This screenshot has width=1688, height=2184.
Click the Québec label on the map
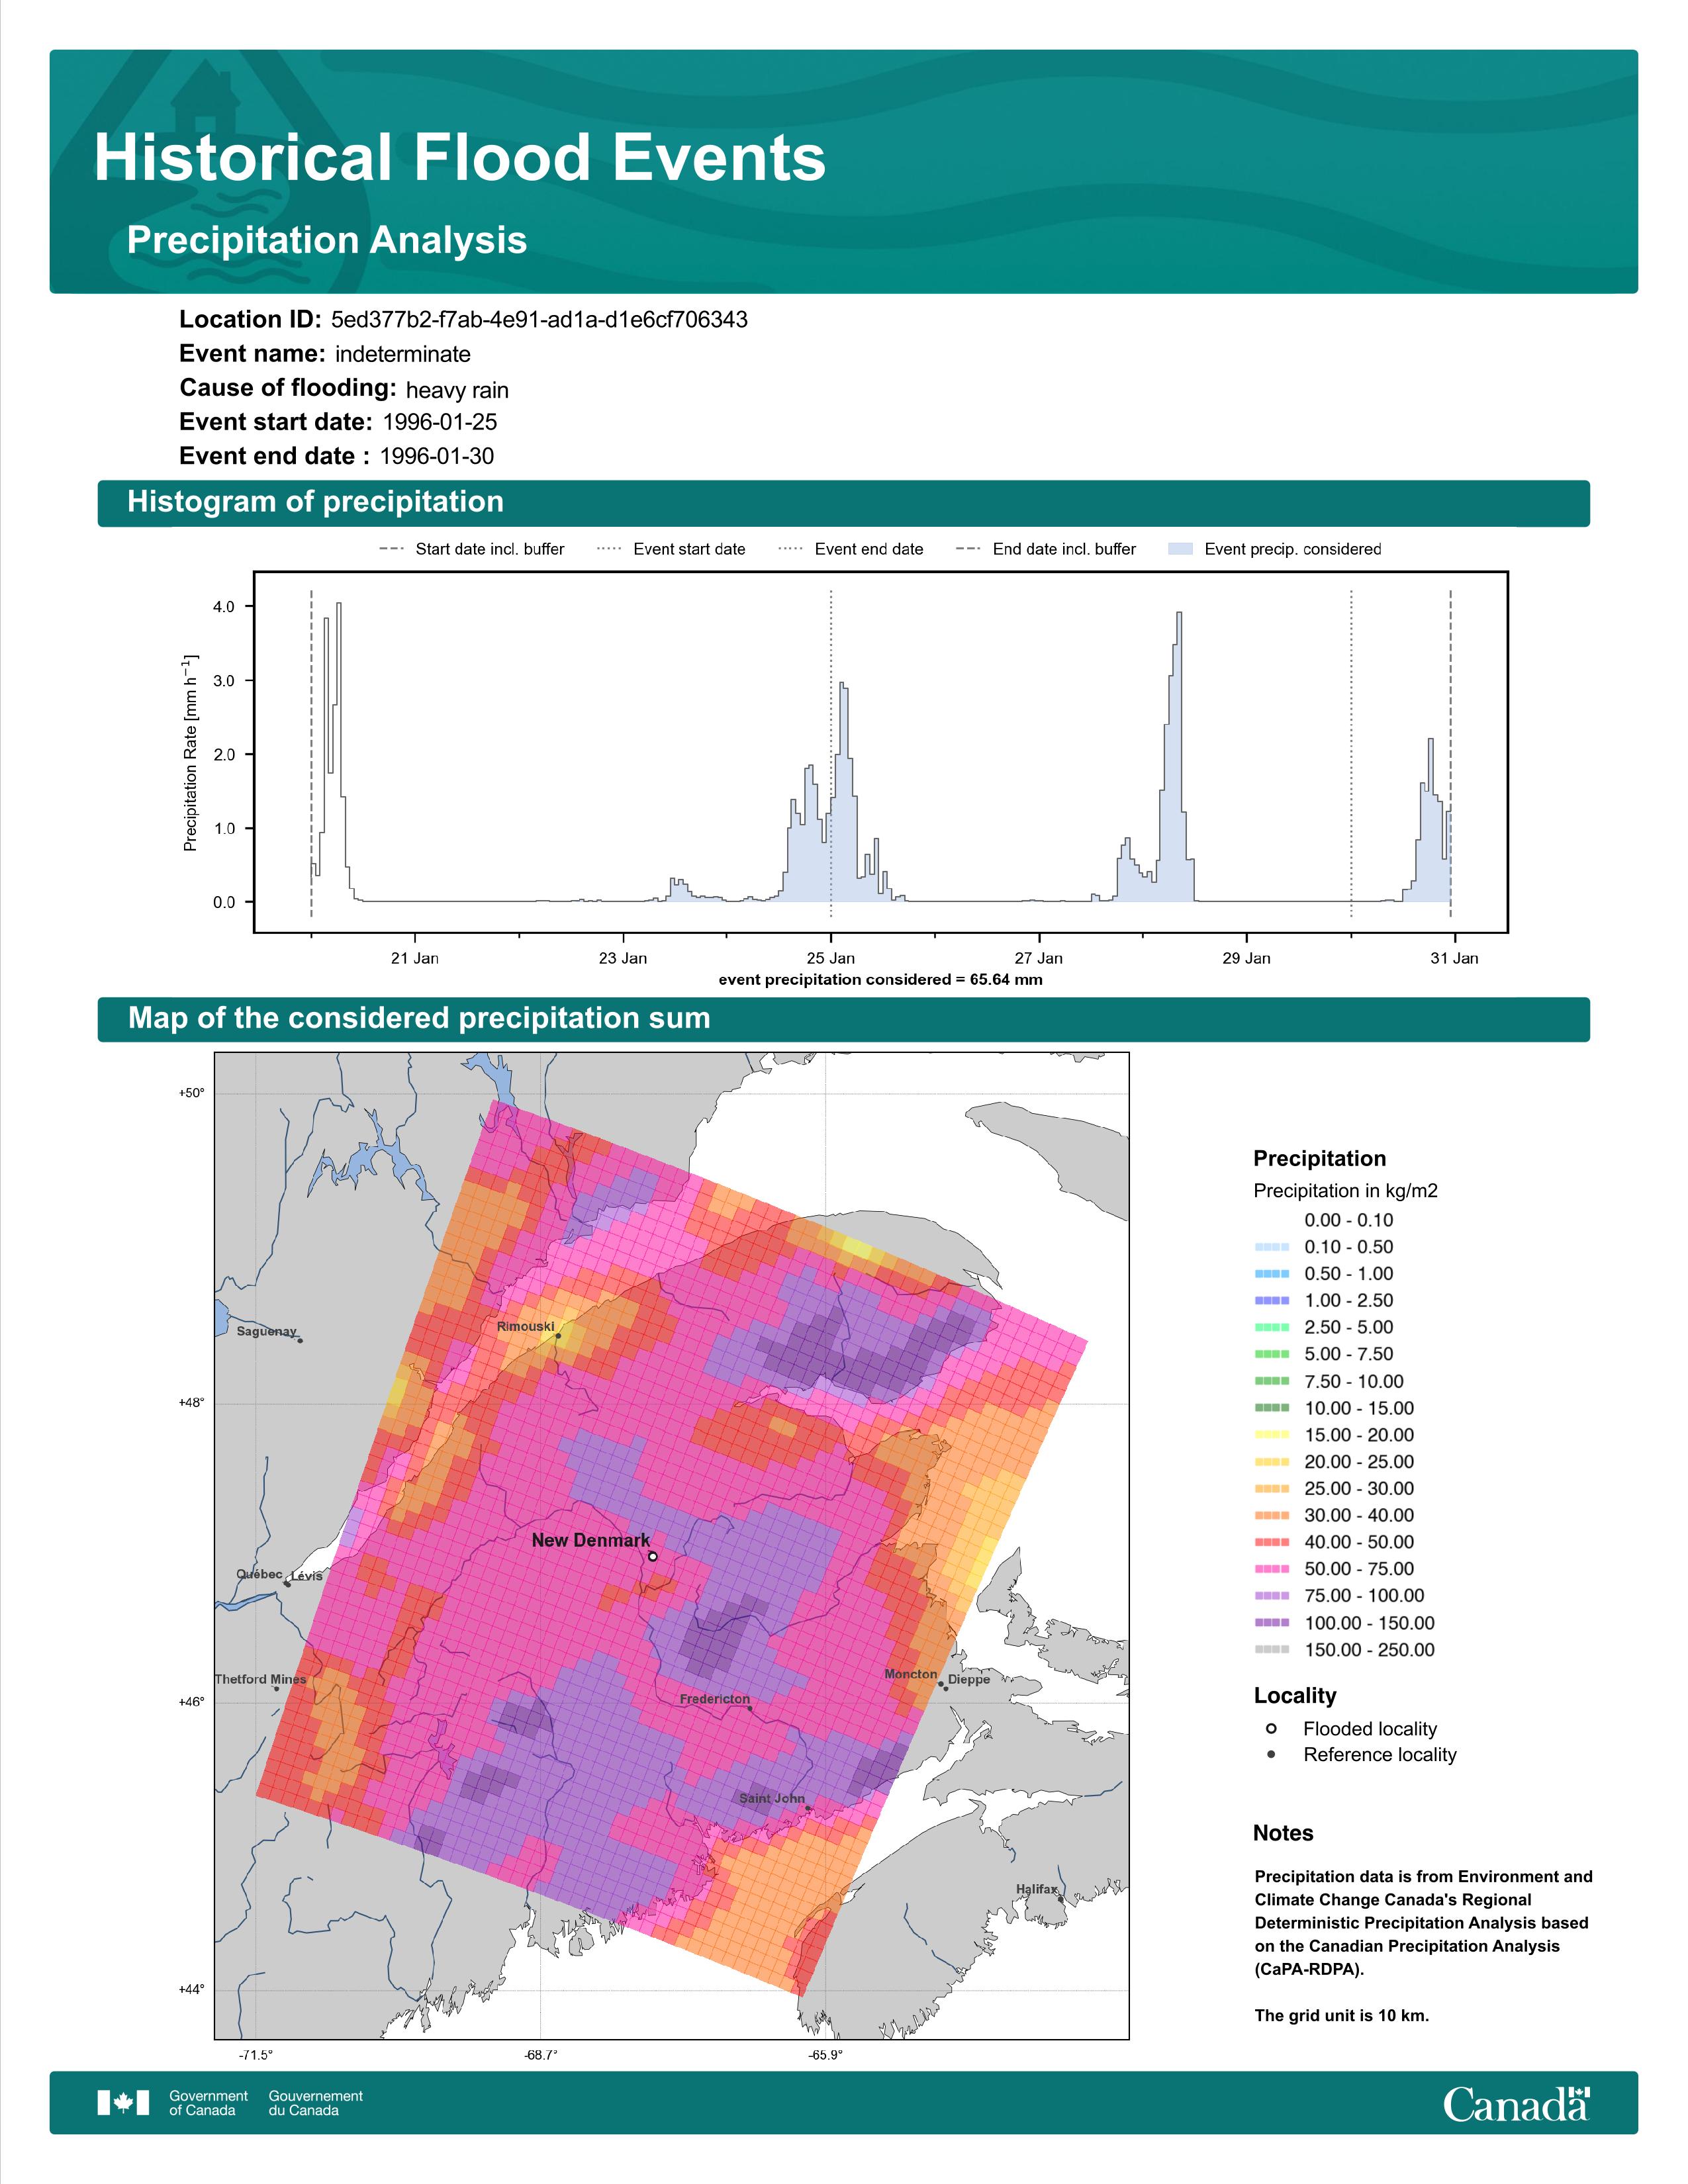(259, 1574)
